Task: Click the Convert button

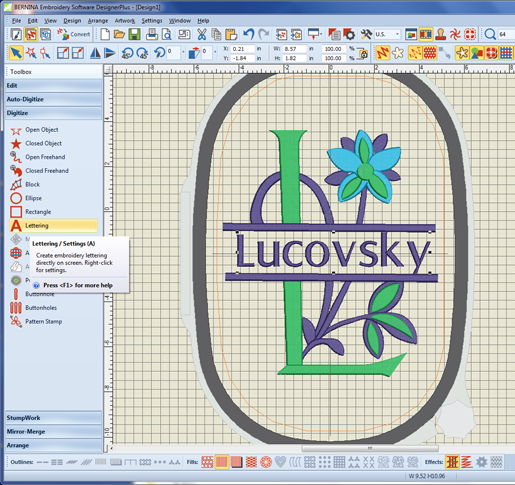Action: (73, 34)
